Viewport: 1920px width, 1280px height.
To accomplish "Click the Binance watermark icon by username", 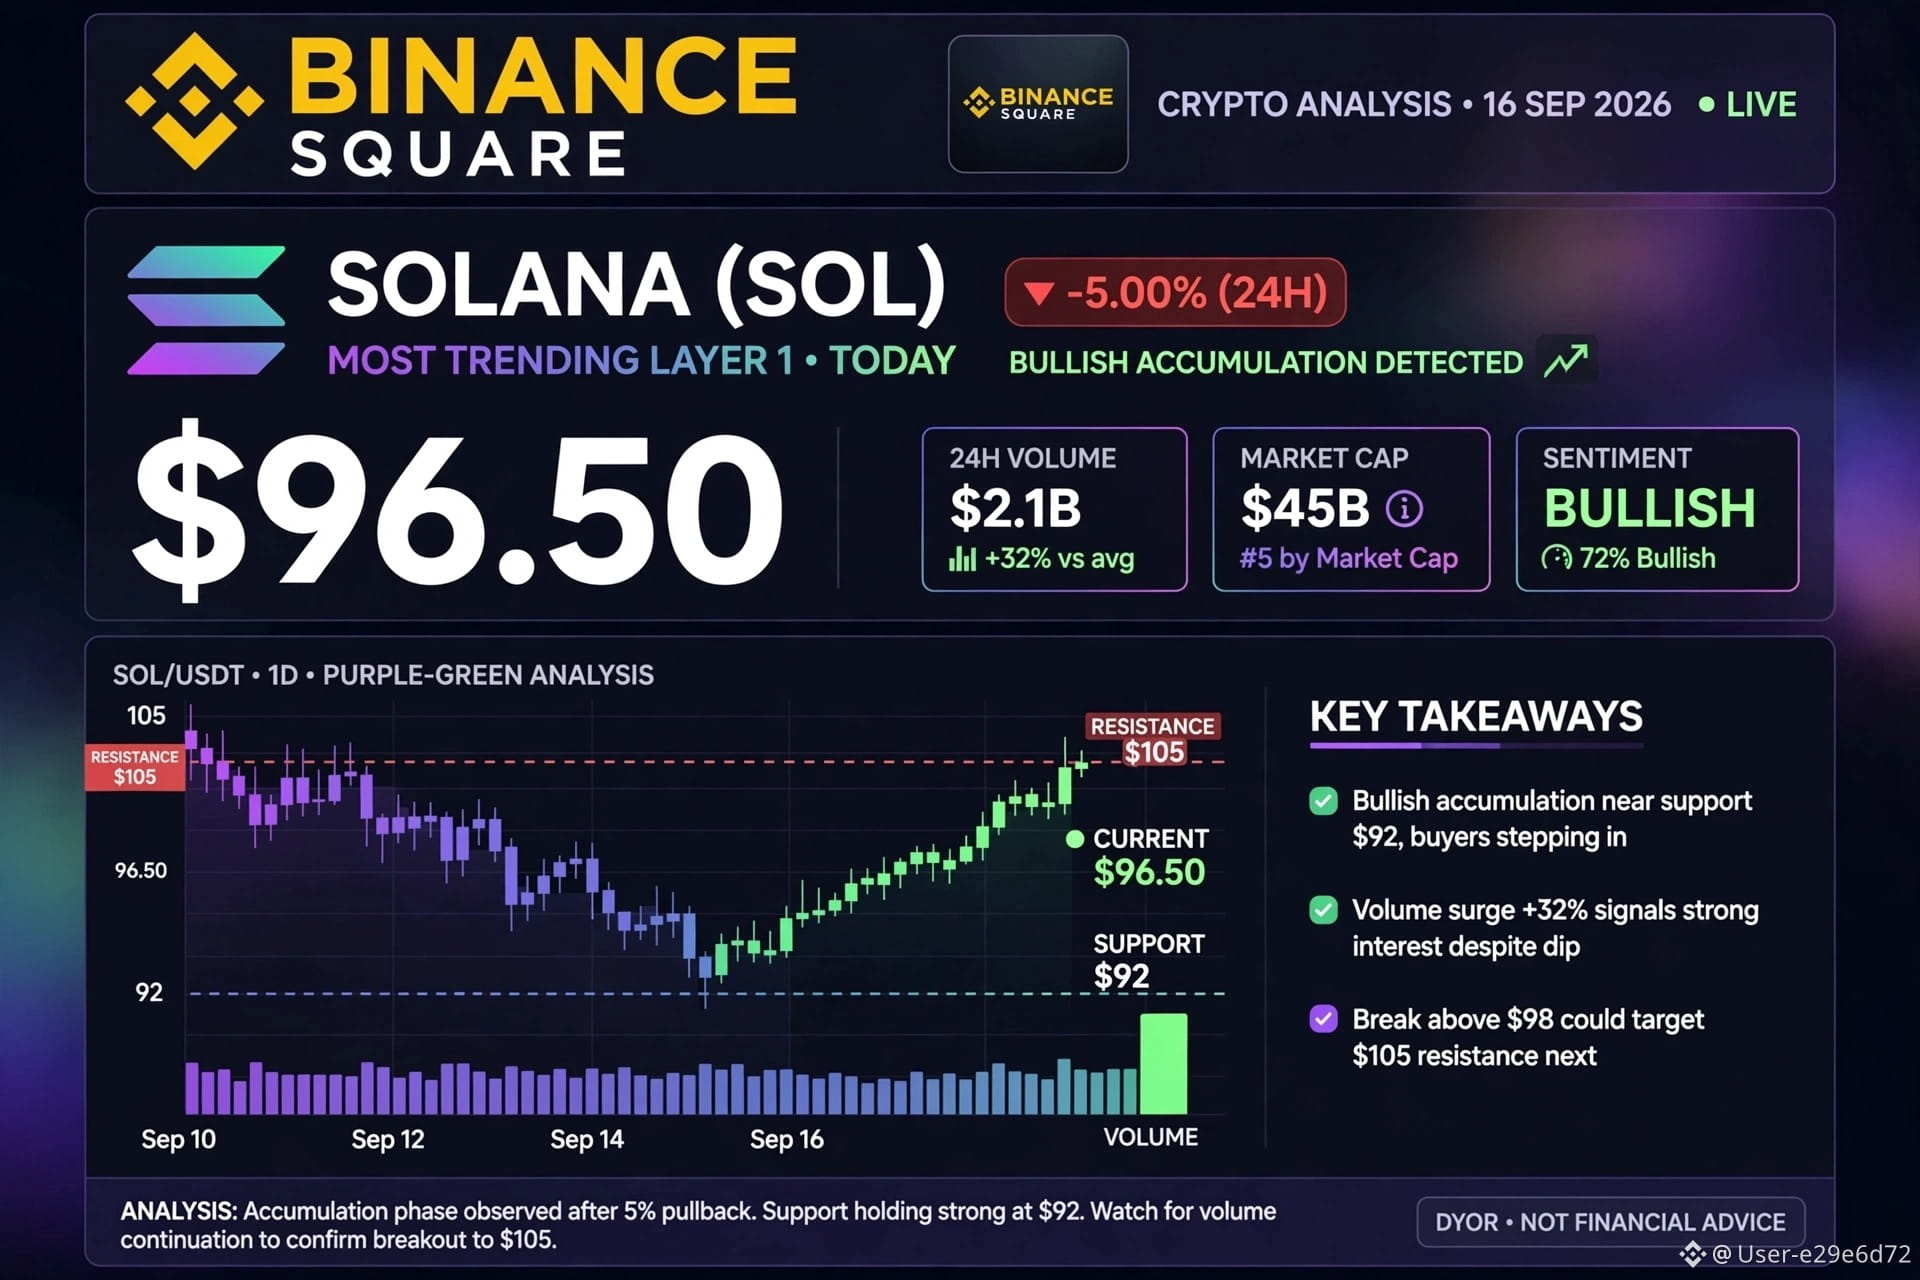I will [1692, 1254].
